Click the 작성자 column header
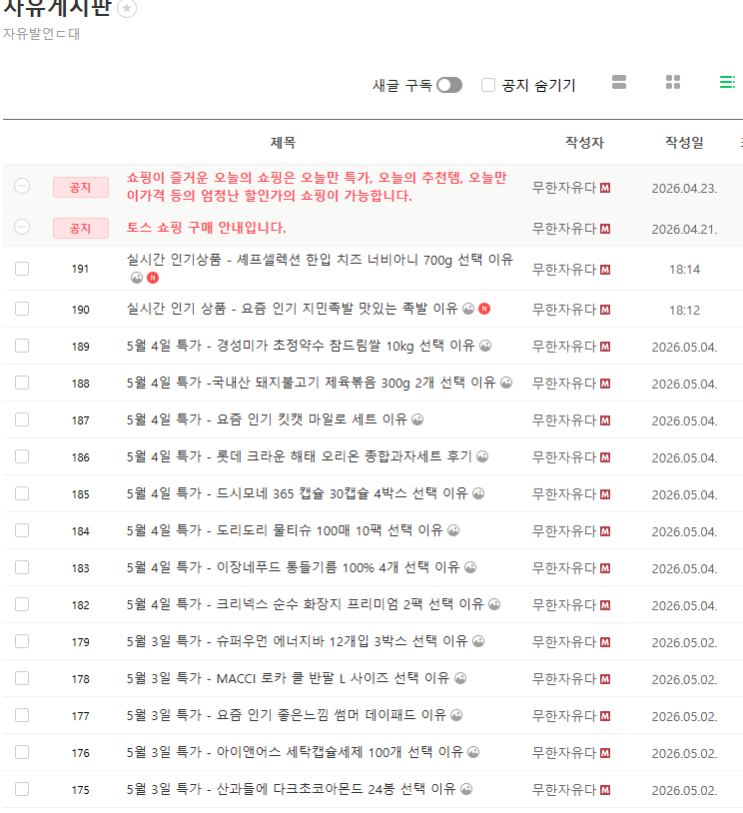The image size is (743, 813). tap(584, 143)
